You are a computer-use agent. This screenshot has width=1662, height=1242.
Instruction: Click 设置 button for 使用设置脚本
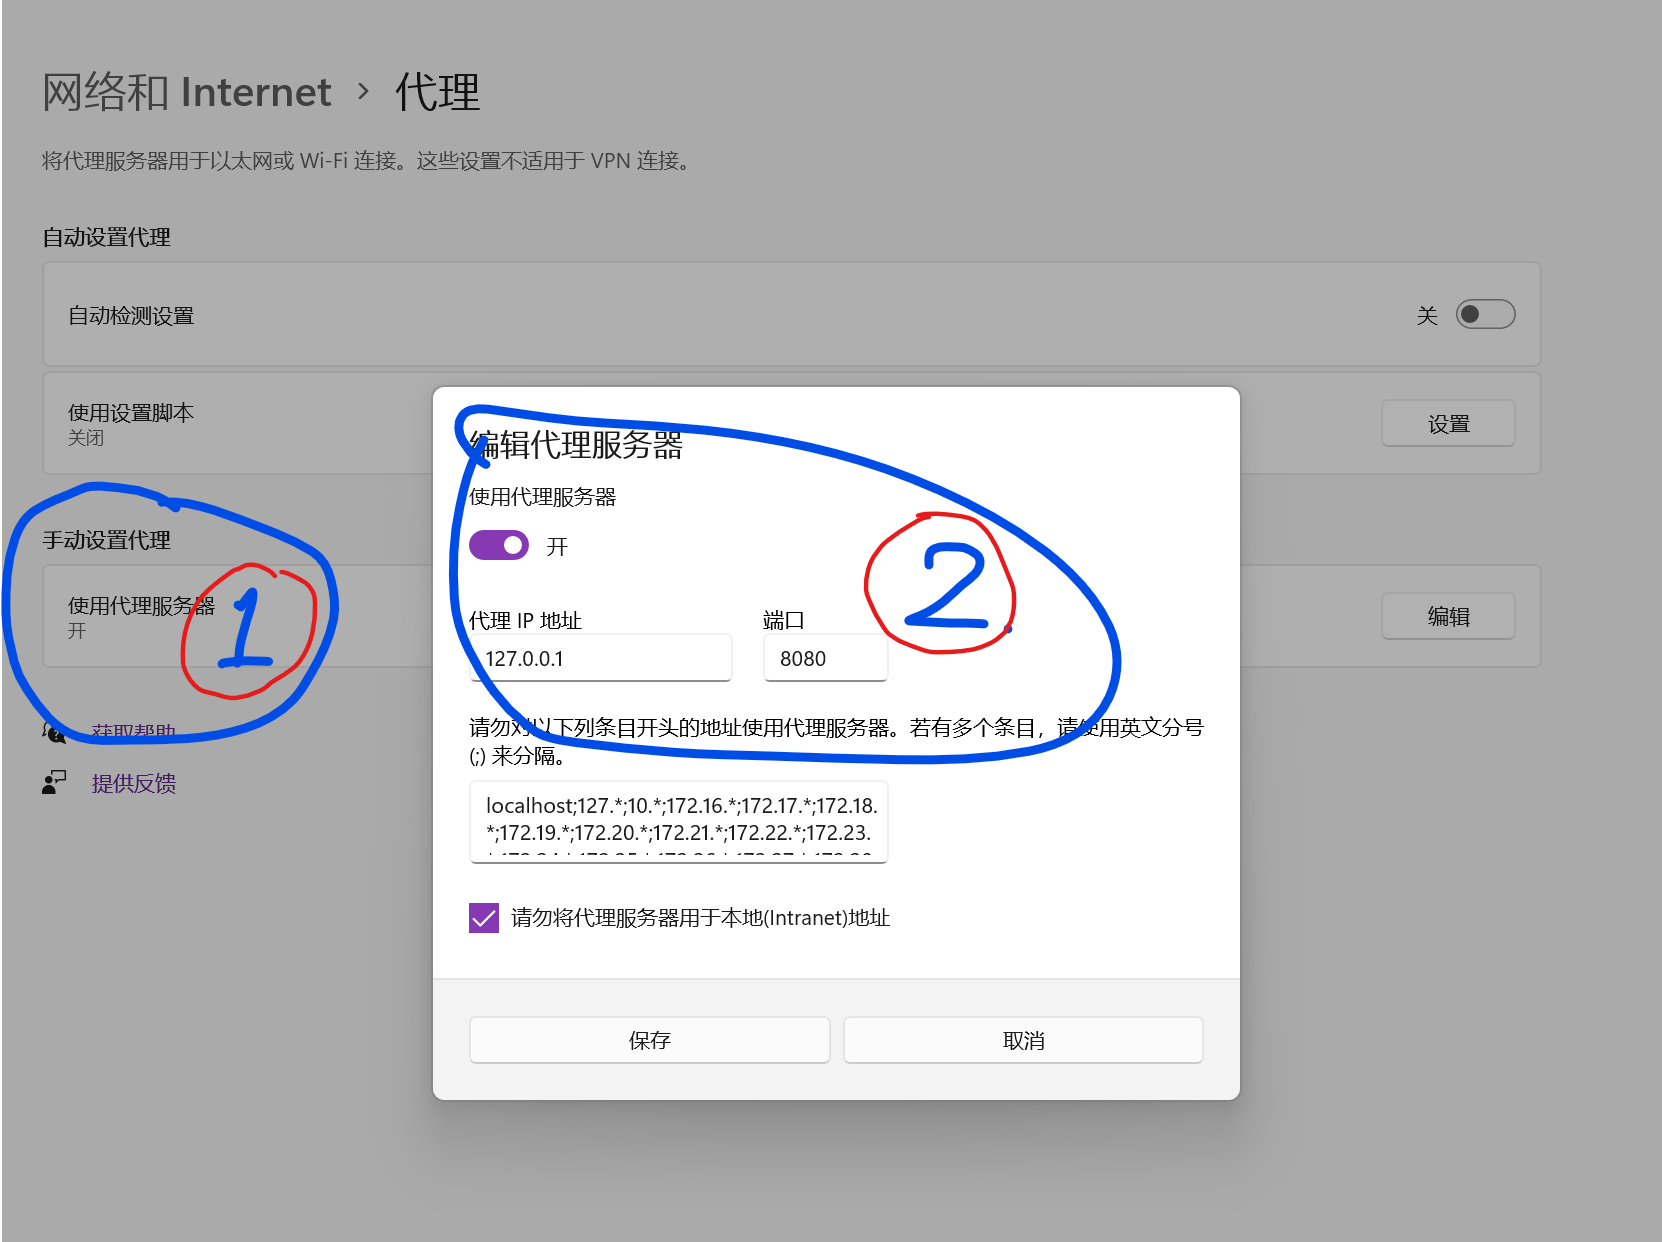1448,424
